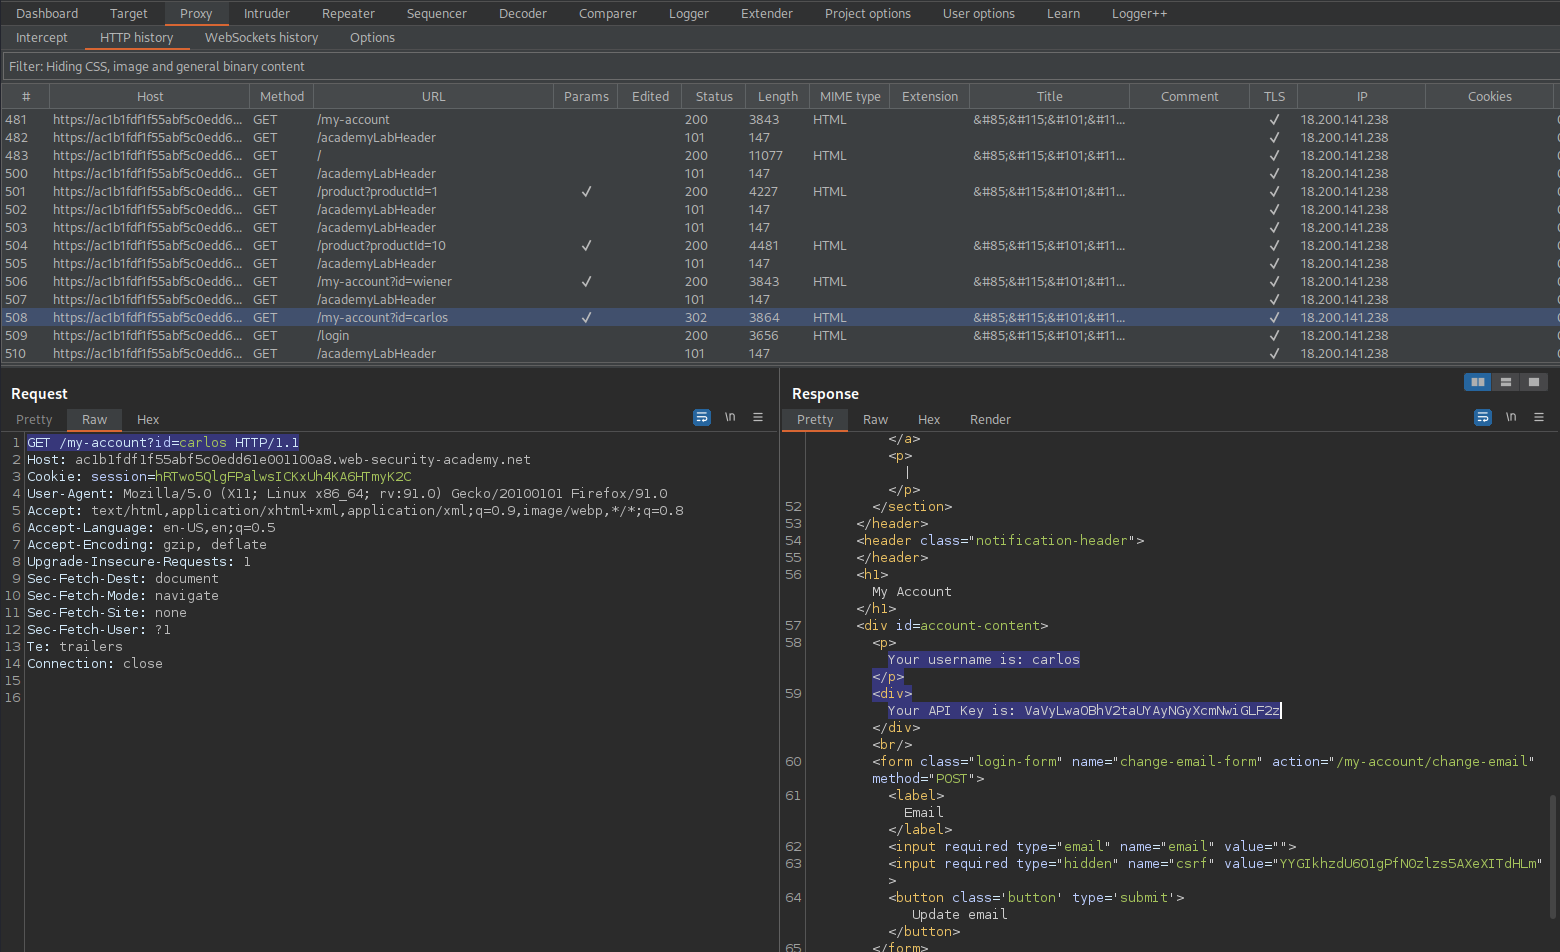This screenshot has width=1560, height=952.
Task: Sort history by the Extension column
Action: tap(930, 96)
